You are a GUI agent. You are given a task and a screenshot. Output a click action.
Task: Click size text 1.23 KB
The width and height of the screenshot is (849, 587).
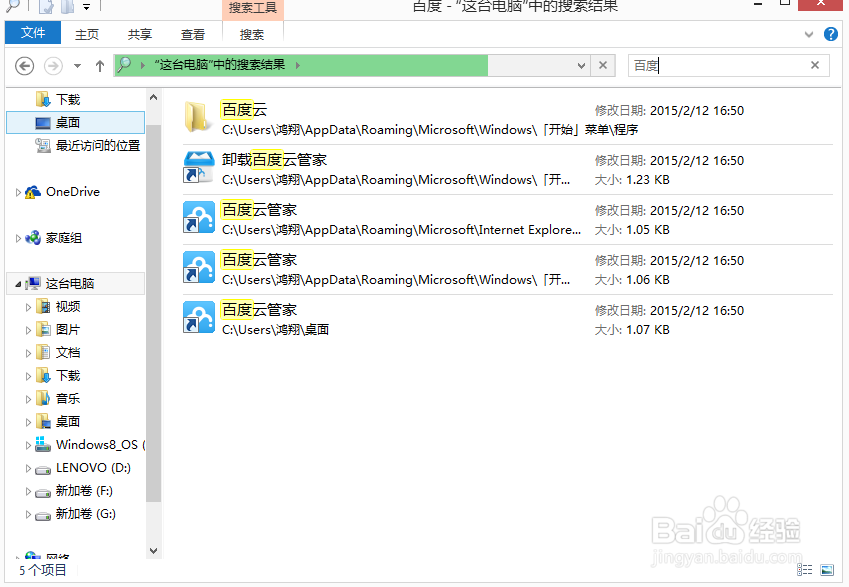click(648, 180)
